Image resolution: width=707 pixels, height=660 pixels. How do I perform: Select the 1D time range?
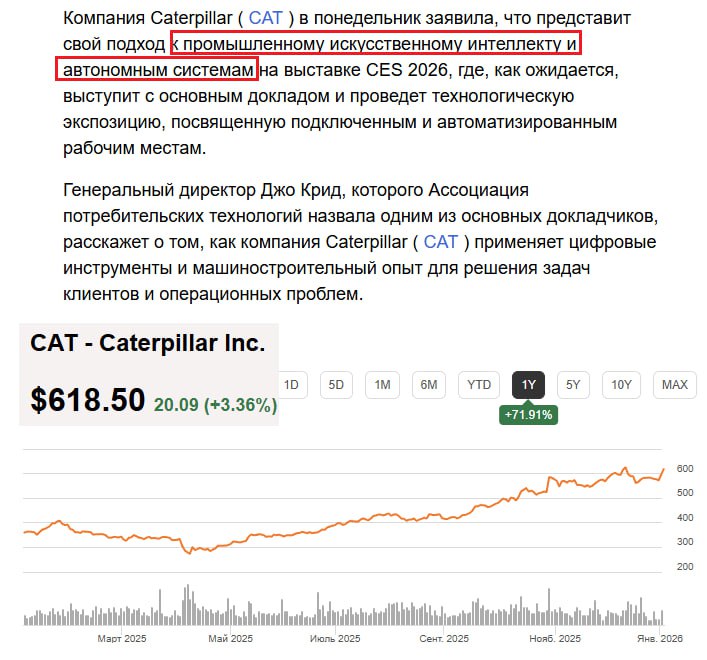point(292,385)
